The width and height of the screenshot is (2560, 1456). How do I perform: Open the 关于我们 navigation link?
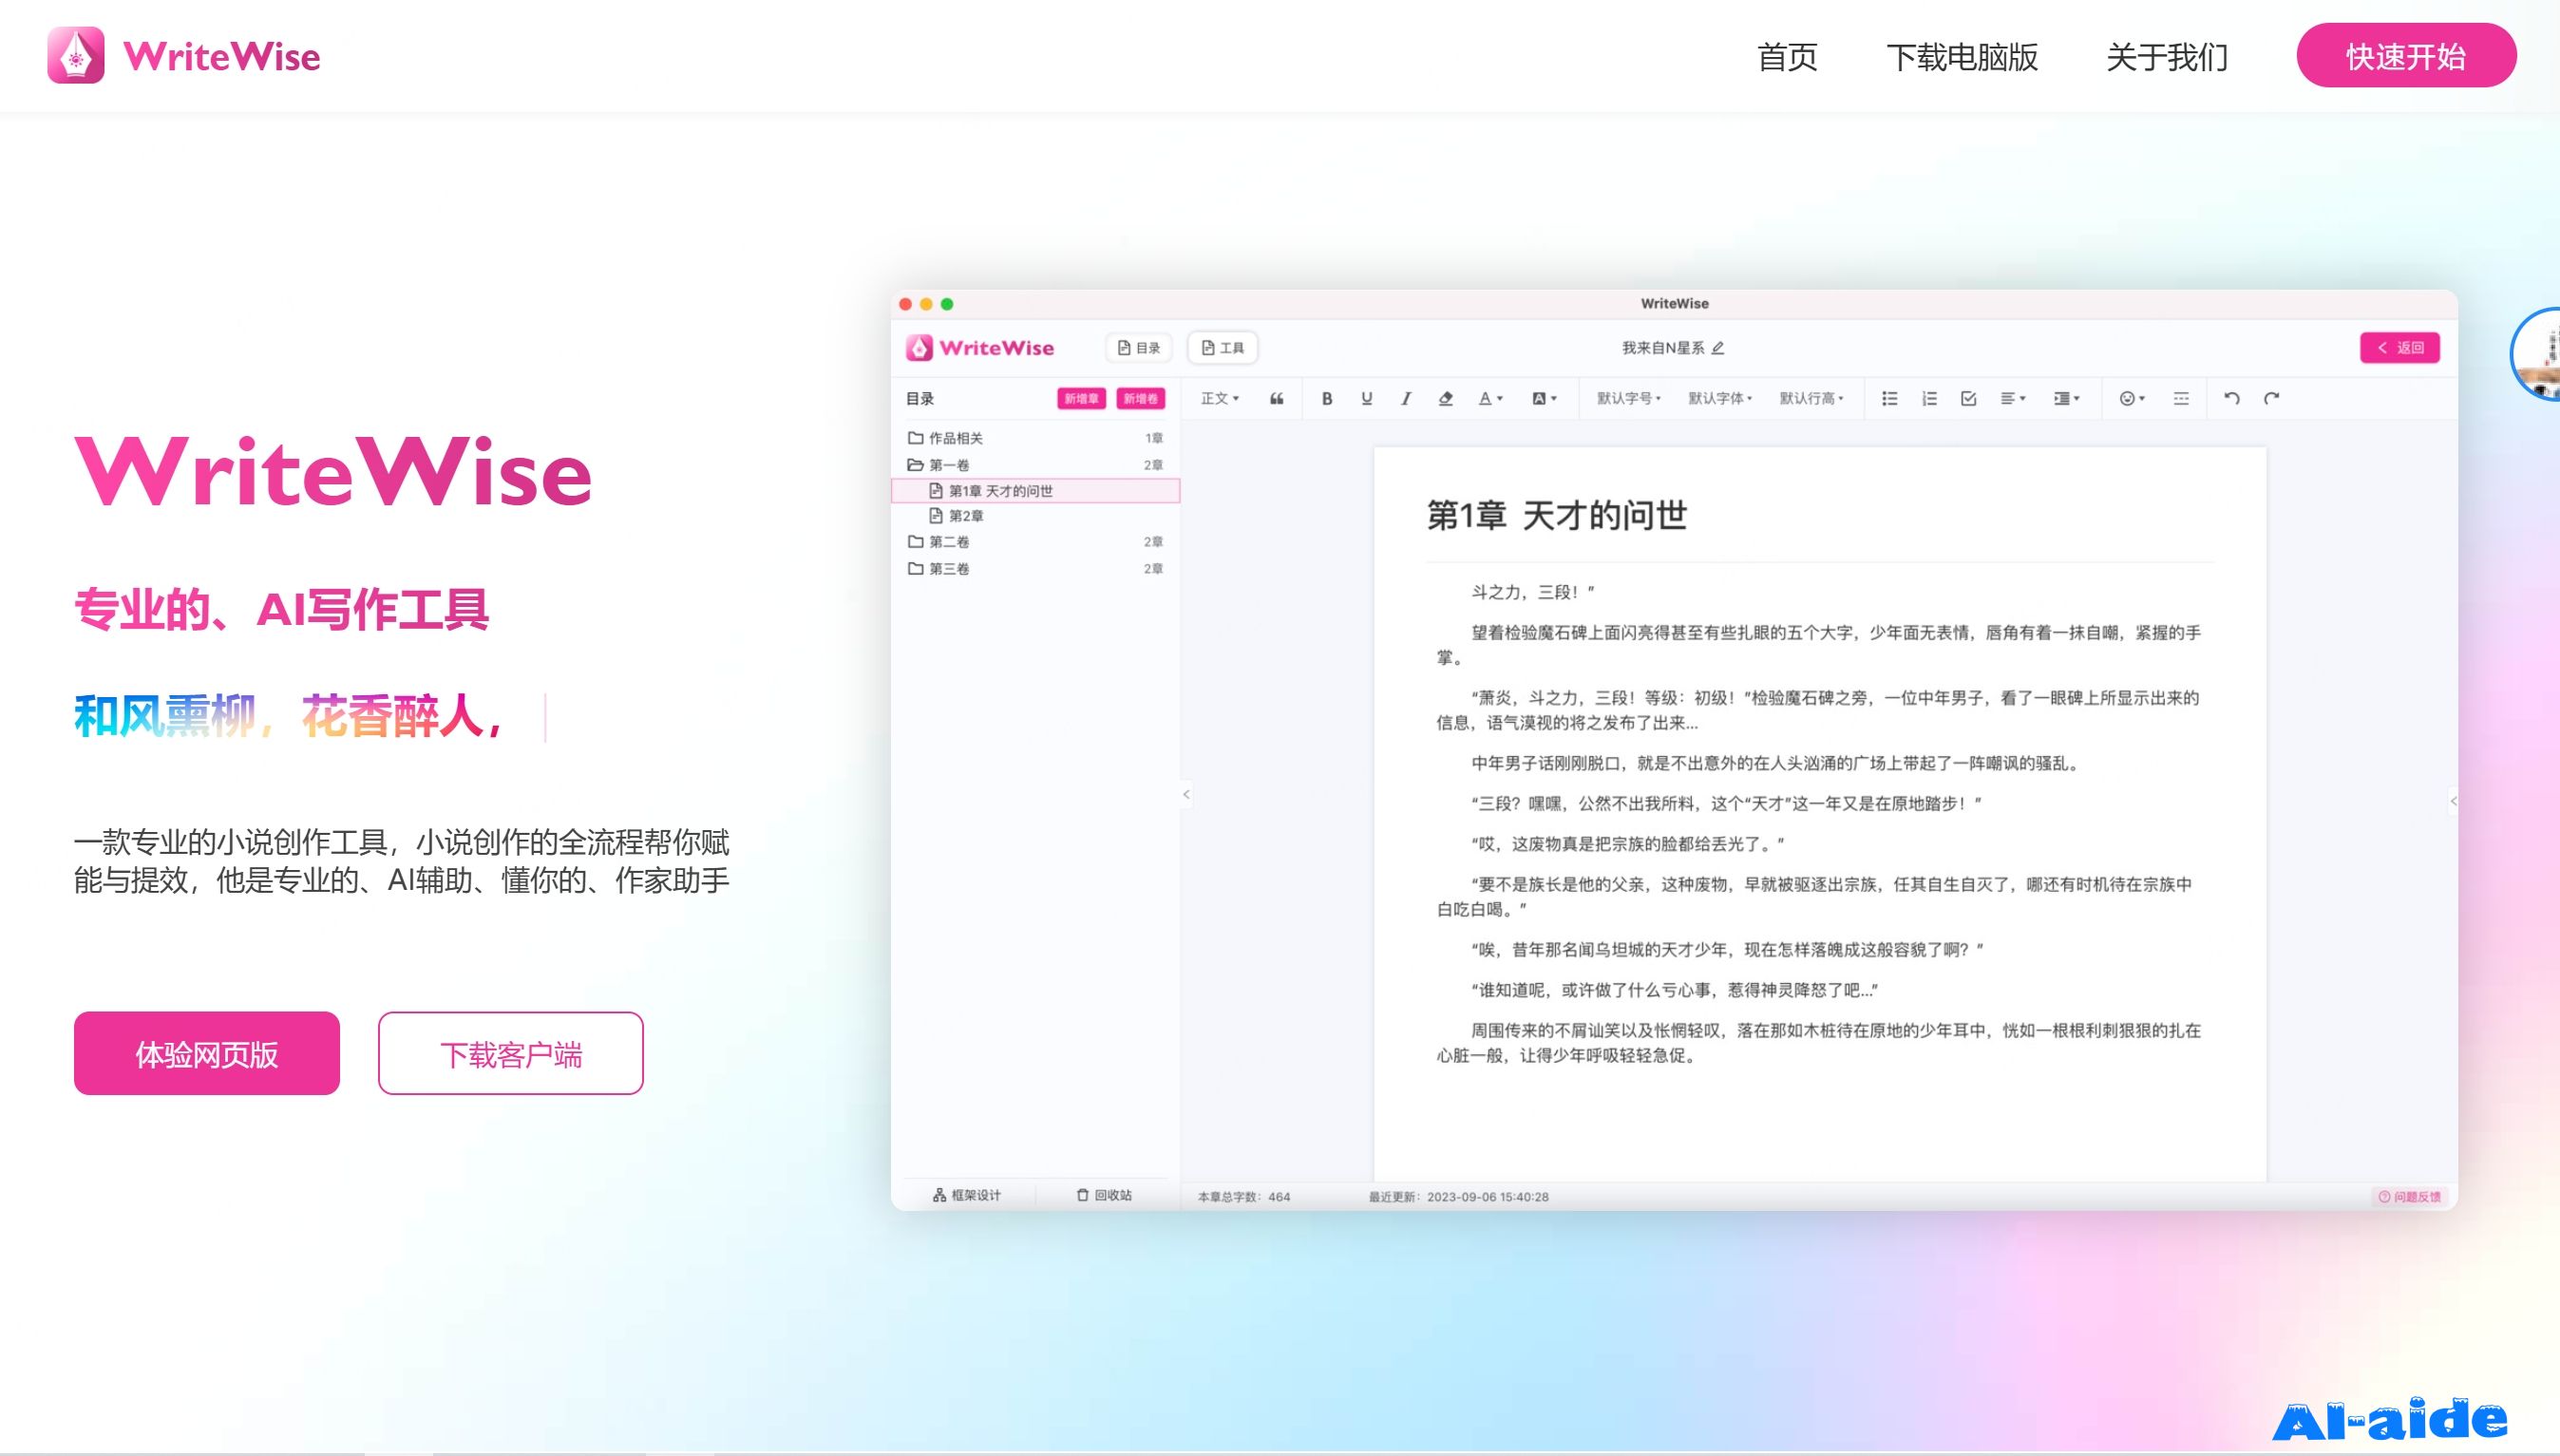click(2167, 57)
